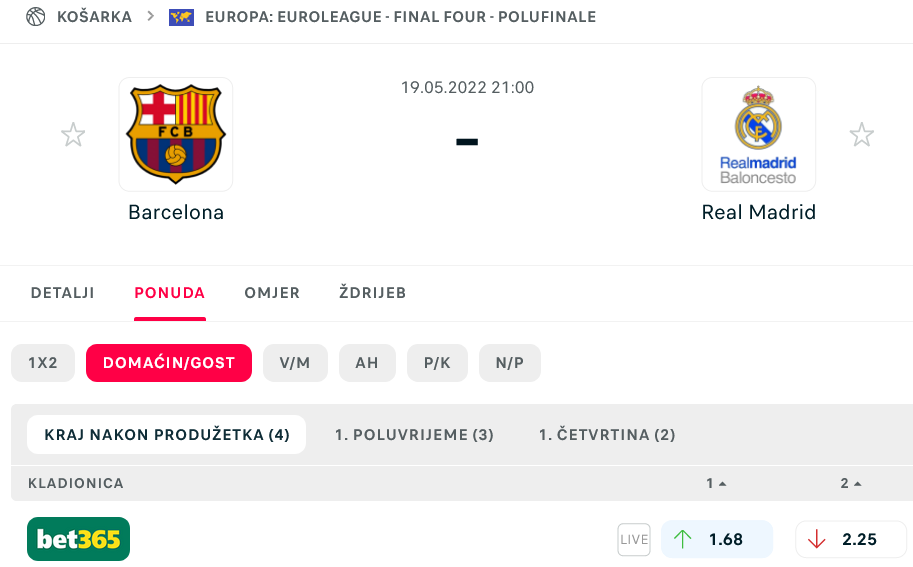
Task: Select 1. POLUVRIJEME (3) period filter
Action: pos(414,435)
